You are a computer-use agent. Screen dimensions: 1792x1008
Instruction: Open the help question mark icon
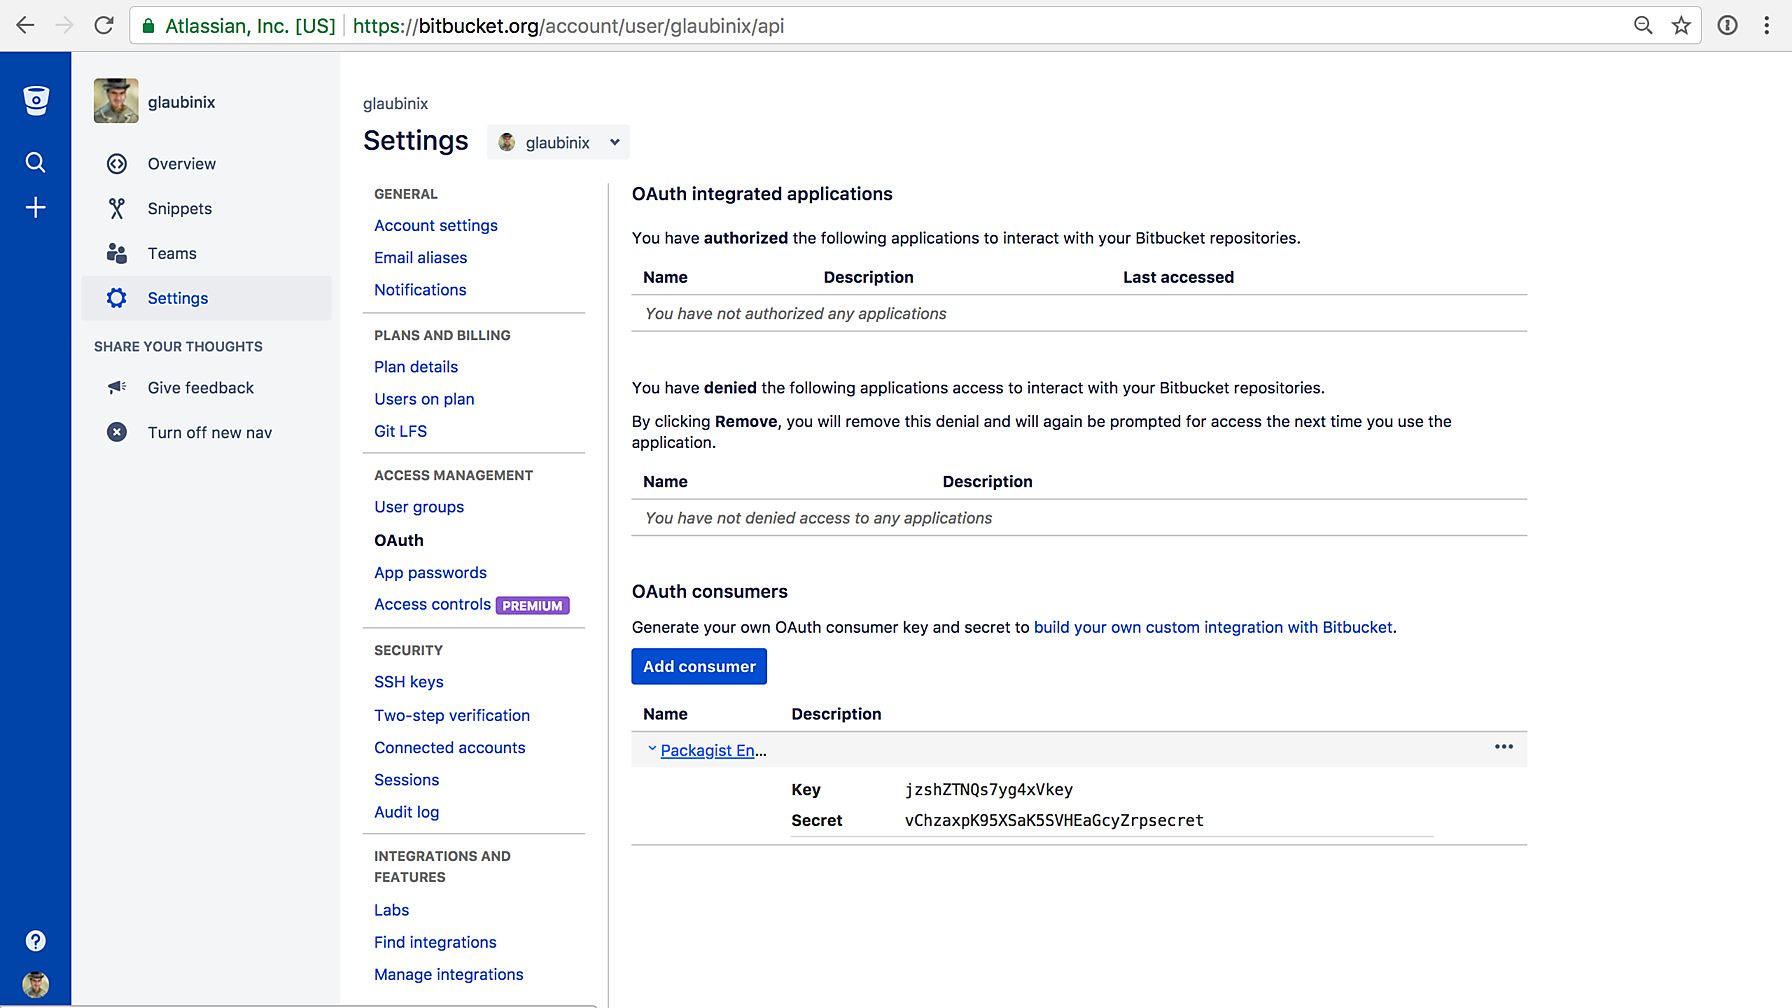tap(35, 941)
